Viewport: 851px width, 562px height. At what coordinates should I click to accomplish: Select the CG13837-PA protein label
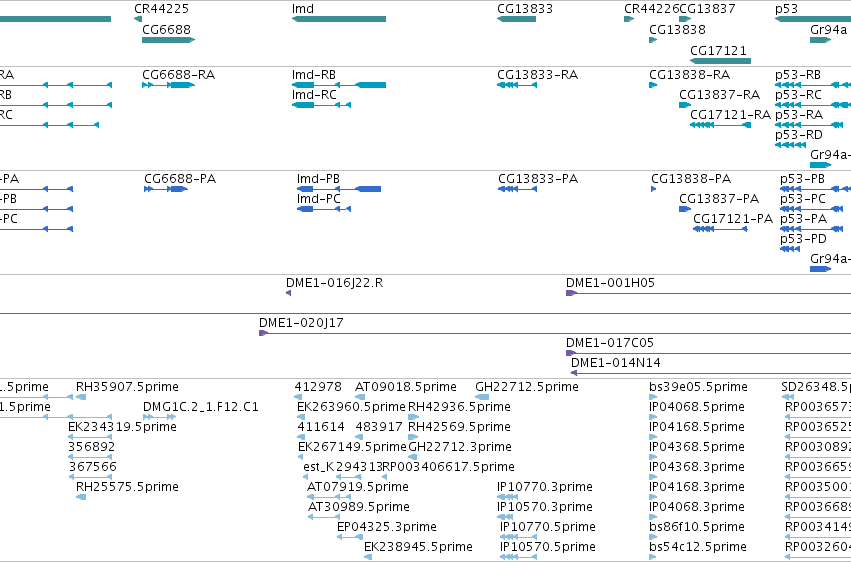pyautogui.click(x=719, y=199)
